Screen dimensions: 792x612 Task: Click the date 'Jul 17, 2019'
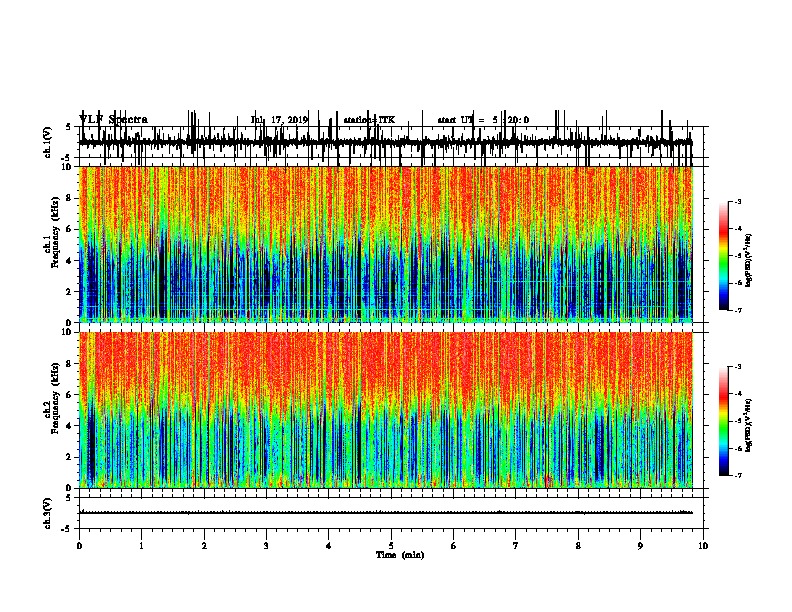coord(279,120)
